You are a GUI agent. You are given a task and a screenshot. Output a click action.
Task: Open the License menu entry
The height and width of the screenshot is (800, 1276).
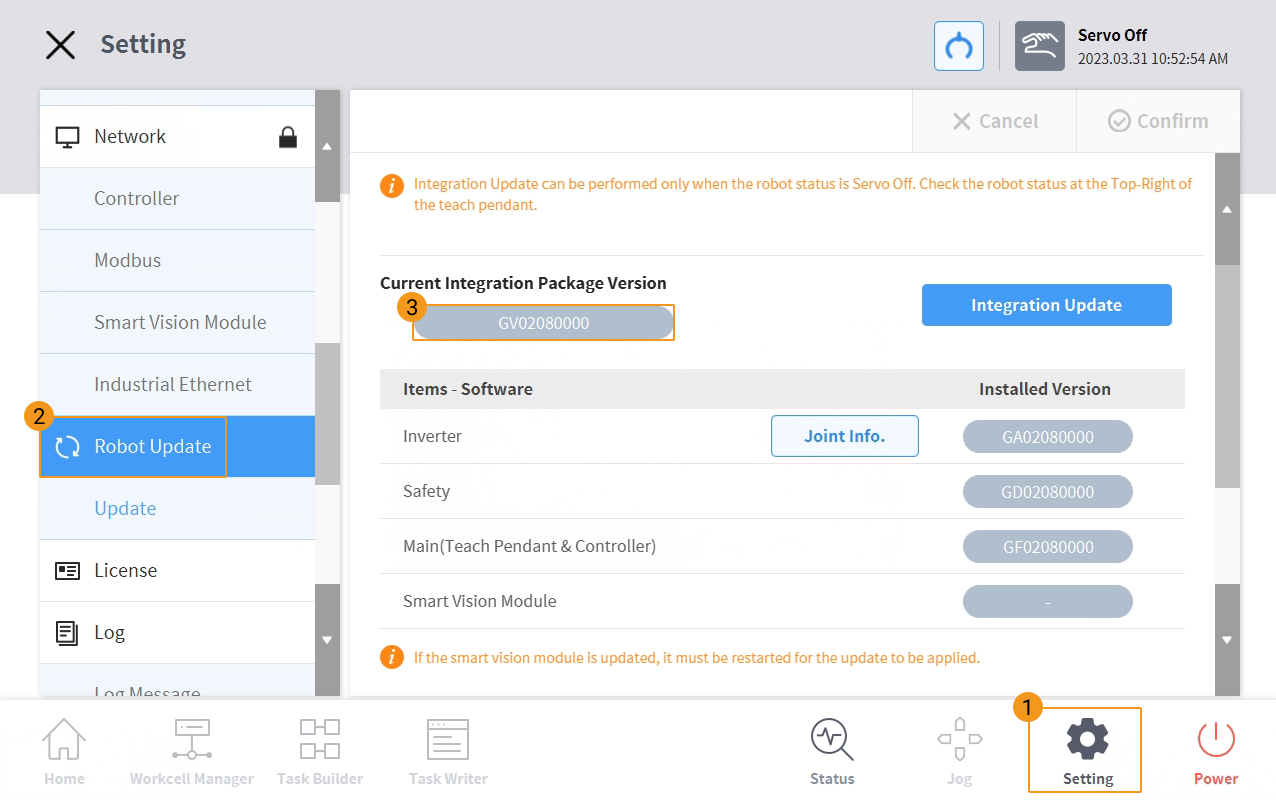click(x=126, y=571)
